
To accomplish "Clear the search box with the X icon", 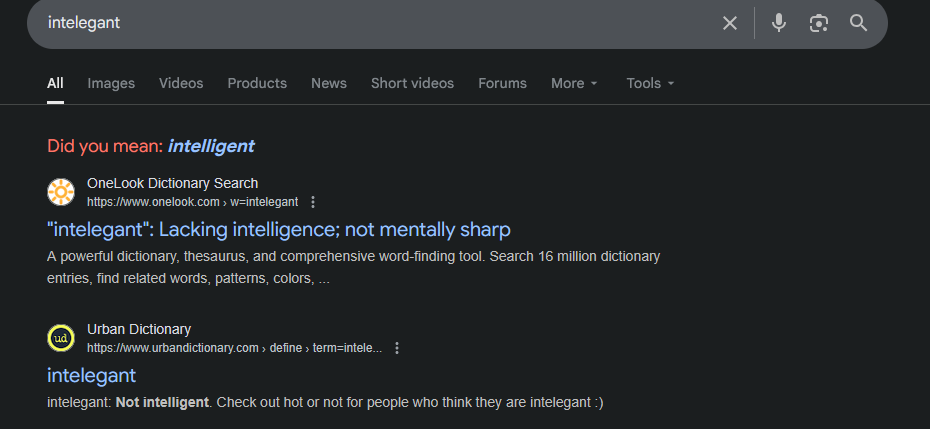I will coord(730,23).
